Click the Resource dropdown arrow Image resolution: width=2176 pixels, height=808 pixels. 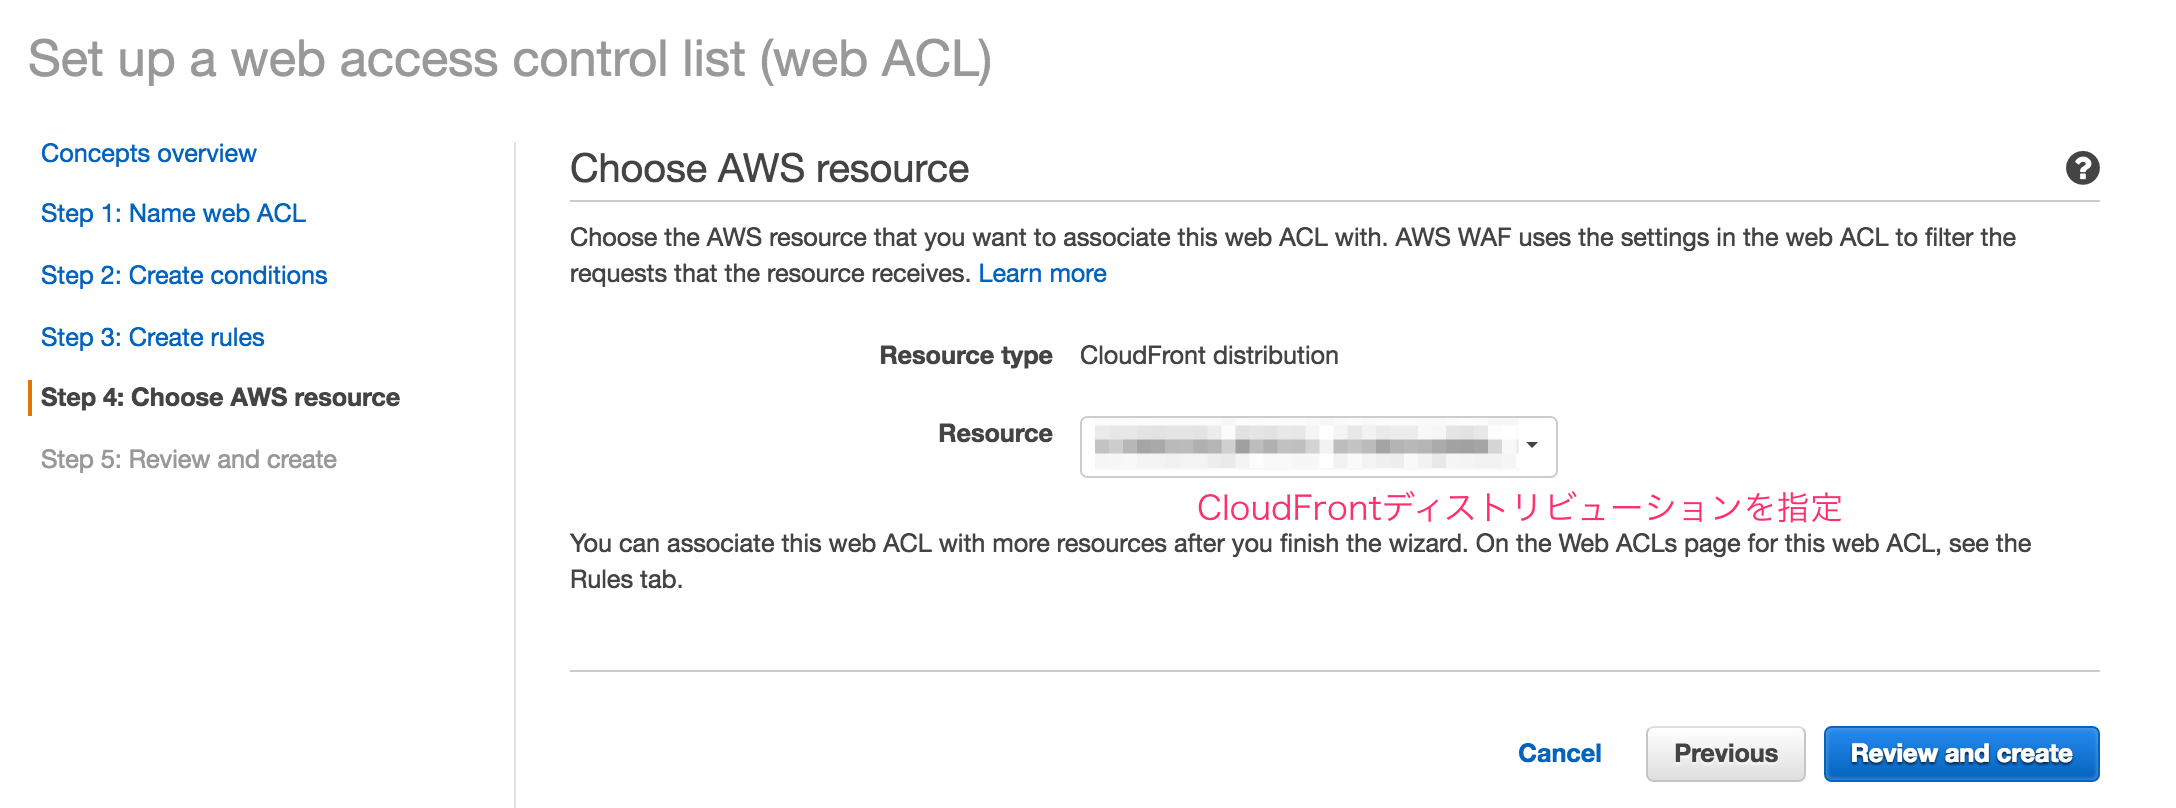1531,445
